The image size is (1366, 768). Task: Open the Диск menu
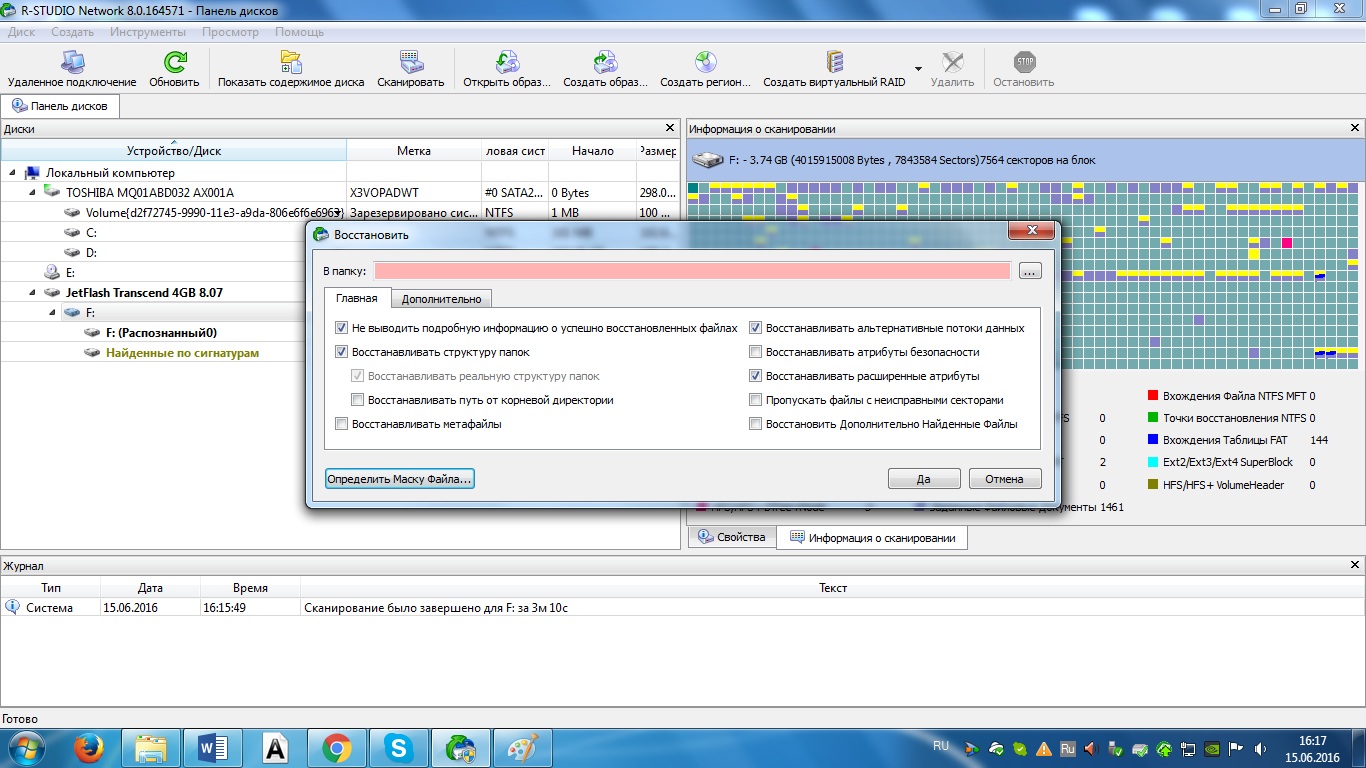(21, 32)
